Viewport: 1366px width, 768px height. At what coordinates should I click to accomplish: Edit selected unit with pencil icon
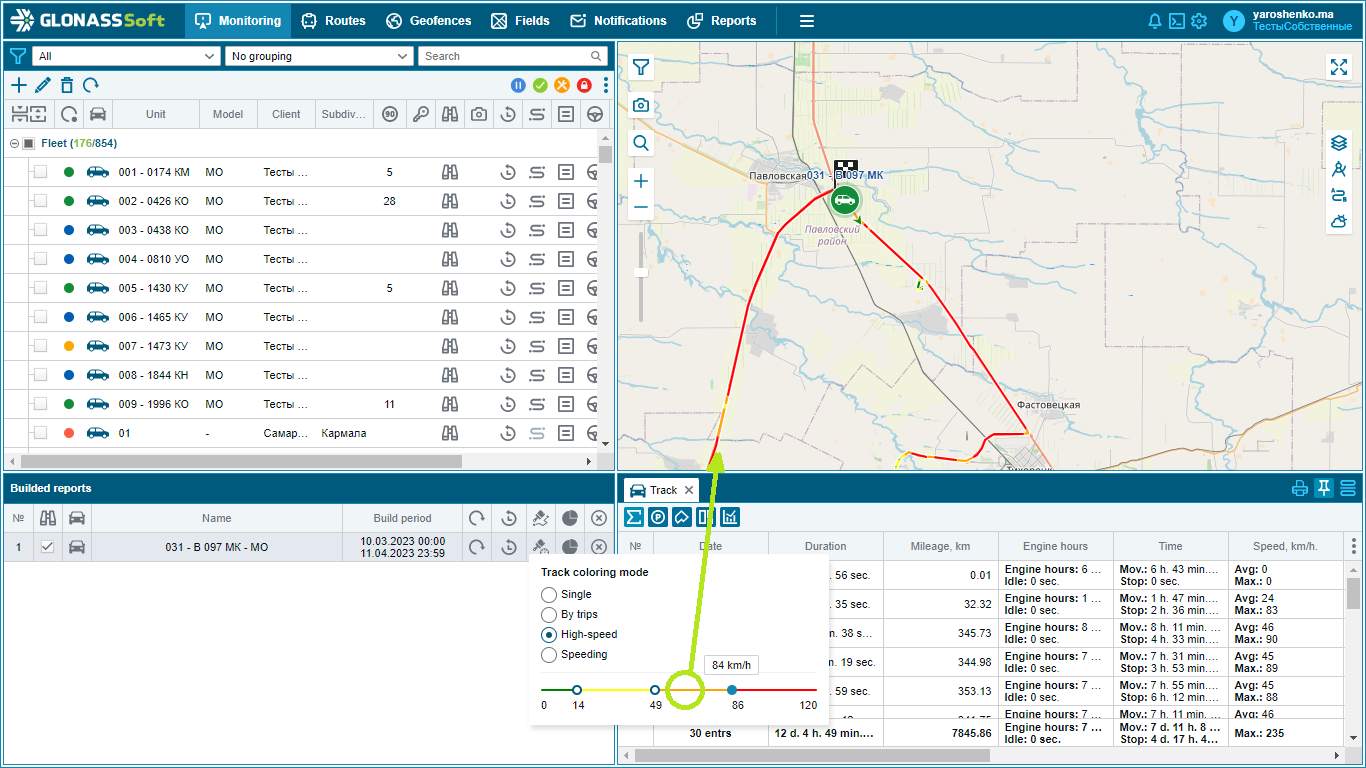click(x=42, y=85)
